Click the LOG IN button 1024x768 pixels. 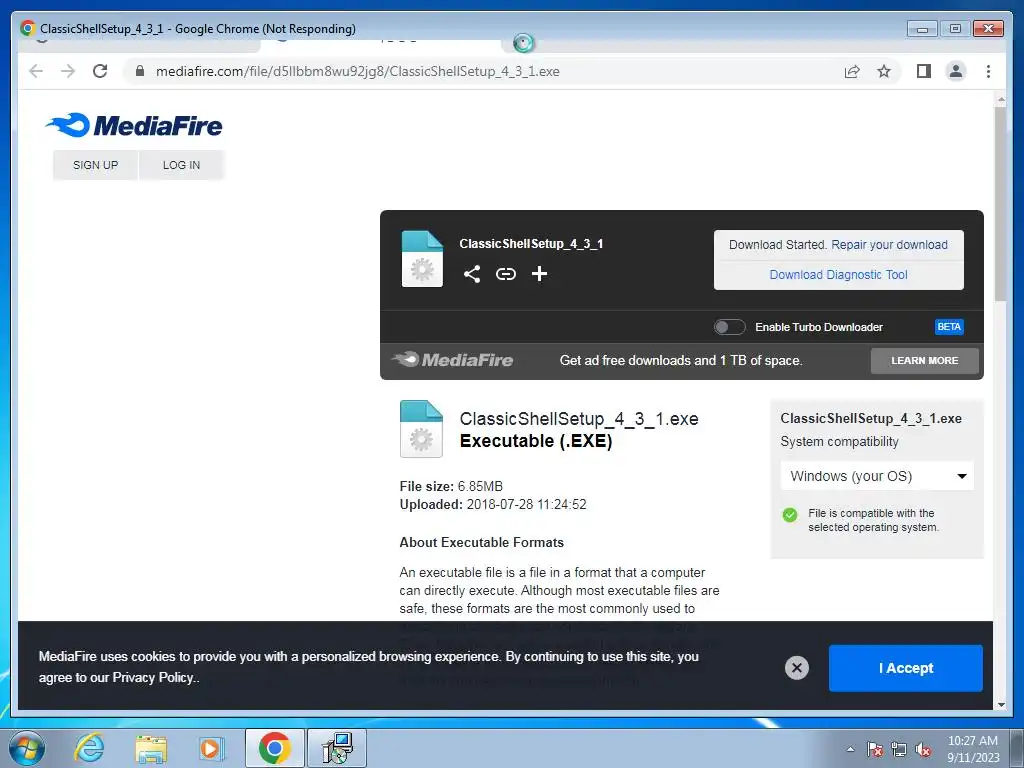point(182,165)
